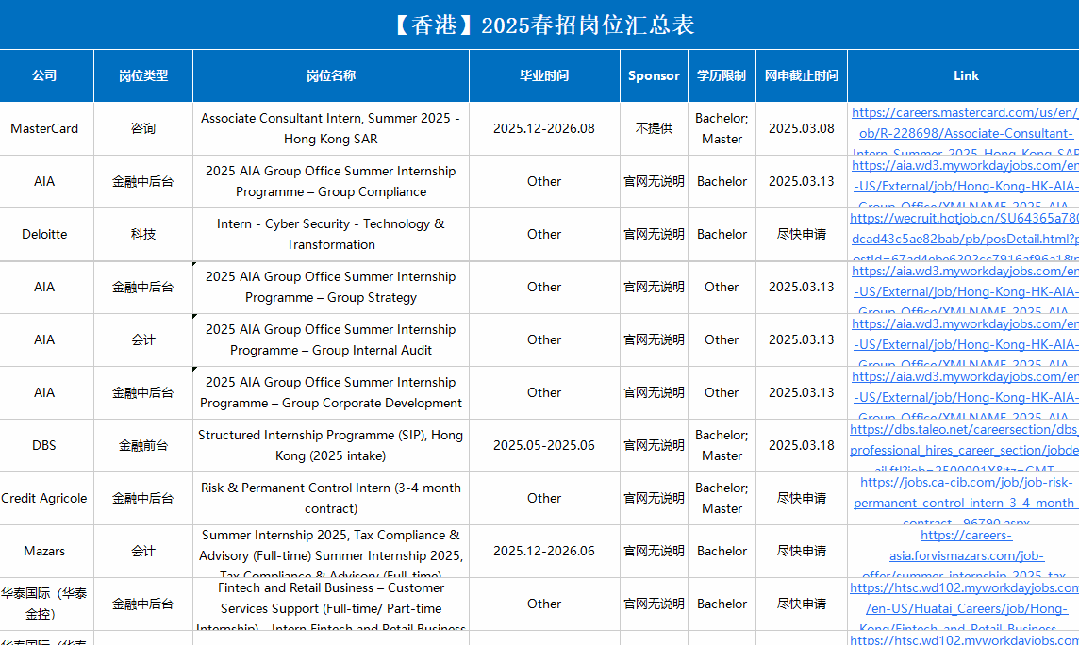This screenshot has width=1079, height=645.
Task: Click the 岗位类型 column header
Action: click(x=143, y=76)
